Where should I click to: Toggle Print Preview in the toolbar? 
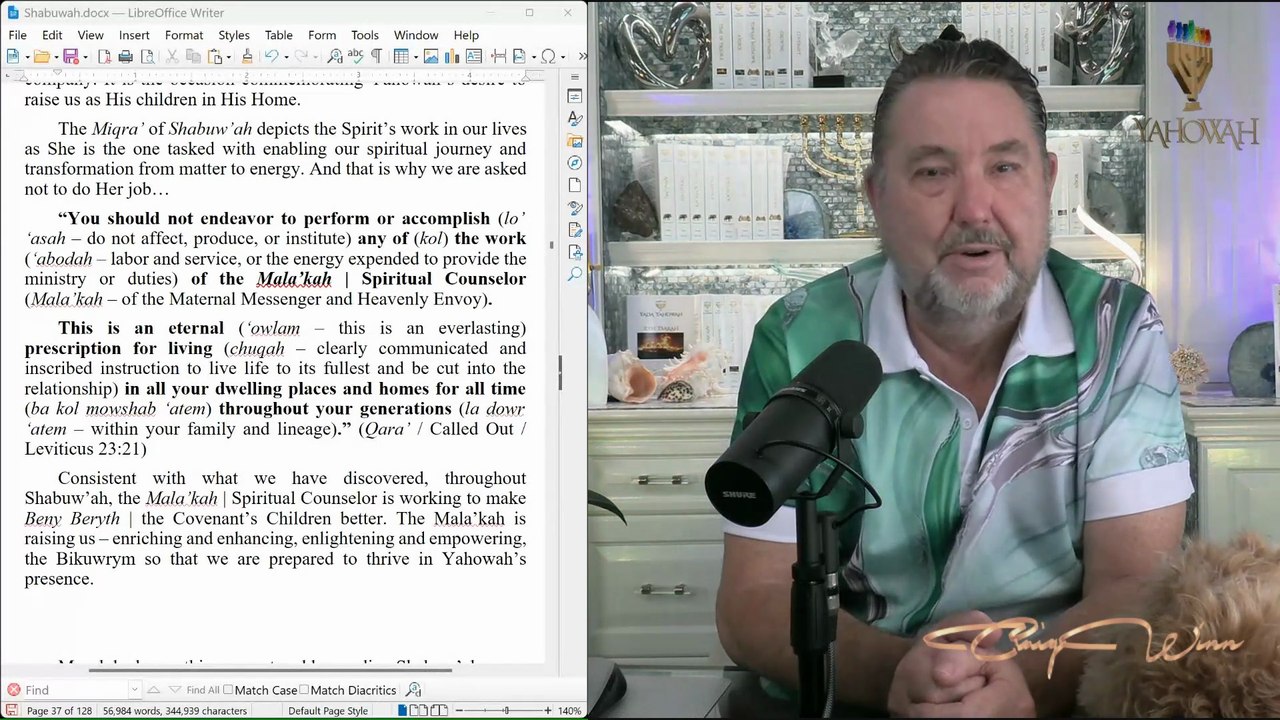(147, 56)
